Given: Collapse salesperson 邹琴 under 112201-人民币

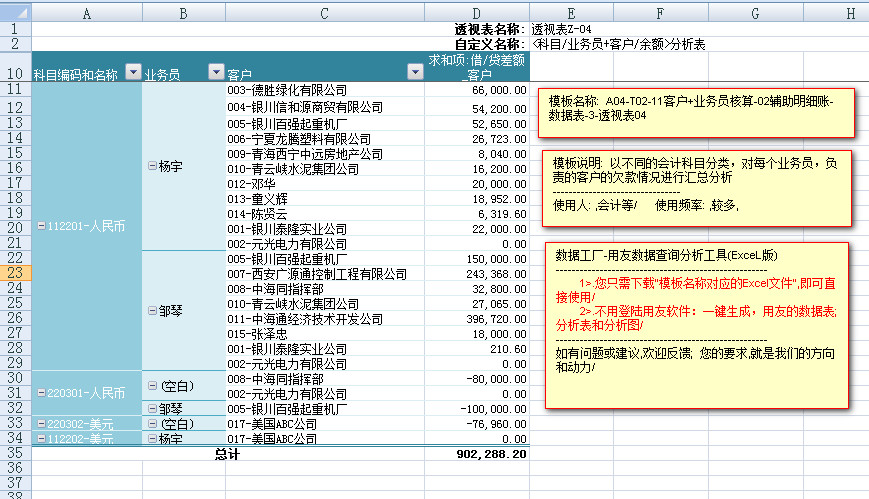Looking at the screenshot, I should [x=151, y=311].
